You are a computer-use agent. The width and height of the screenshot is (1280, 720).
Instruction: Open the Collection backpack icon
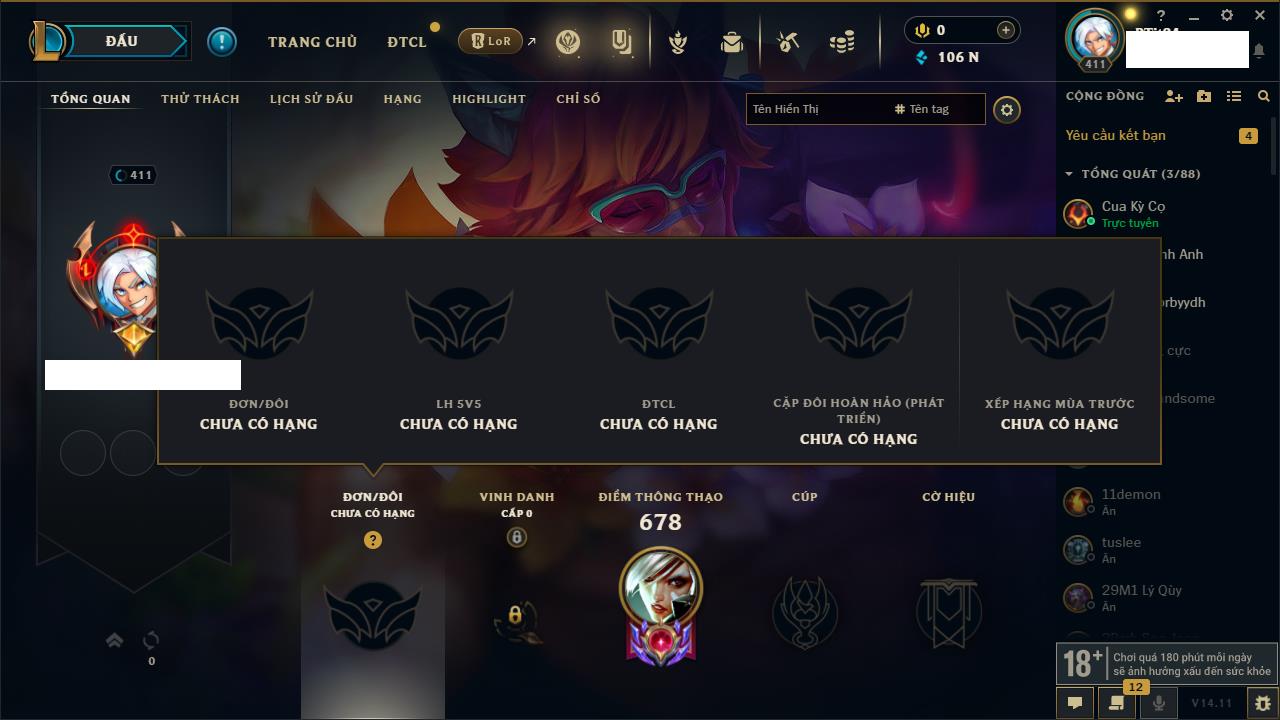[732, 42]
